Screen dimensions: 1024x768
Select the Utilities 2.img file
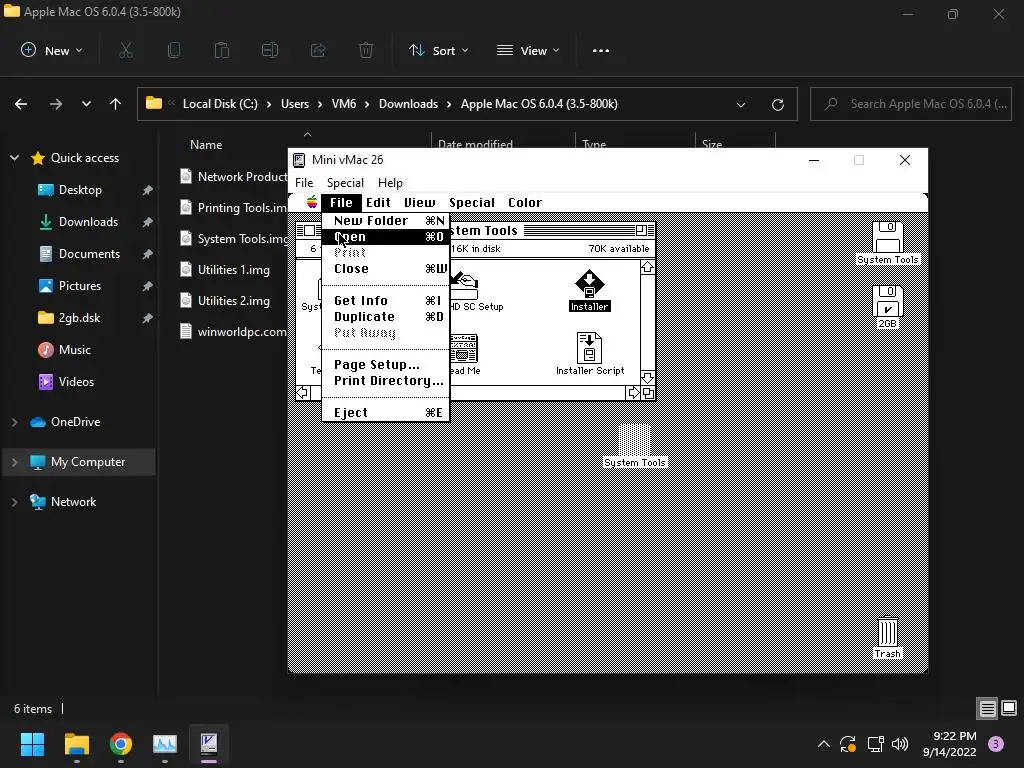(233, 300)
